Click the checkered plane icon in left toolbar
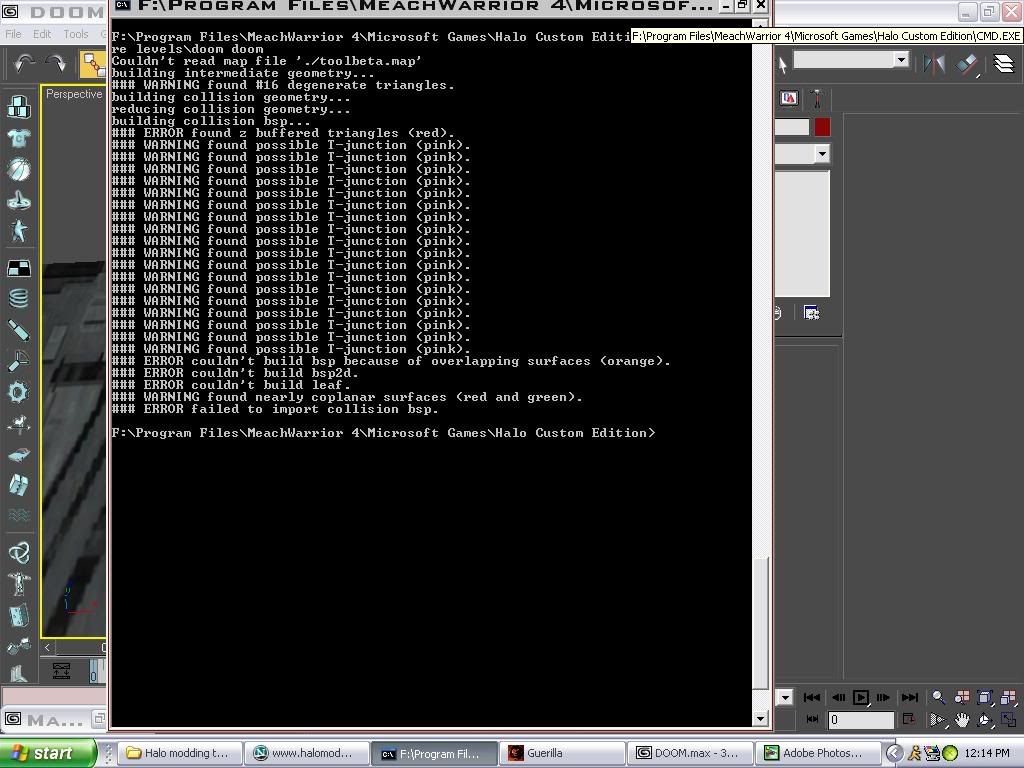This screenshot has height=768, width=1024. click(18, 268)
